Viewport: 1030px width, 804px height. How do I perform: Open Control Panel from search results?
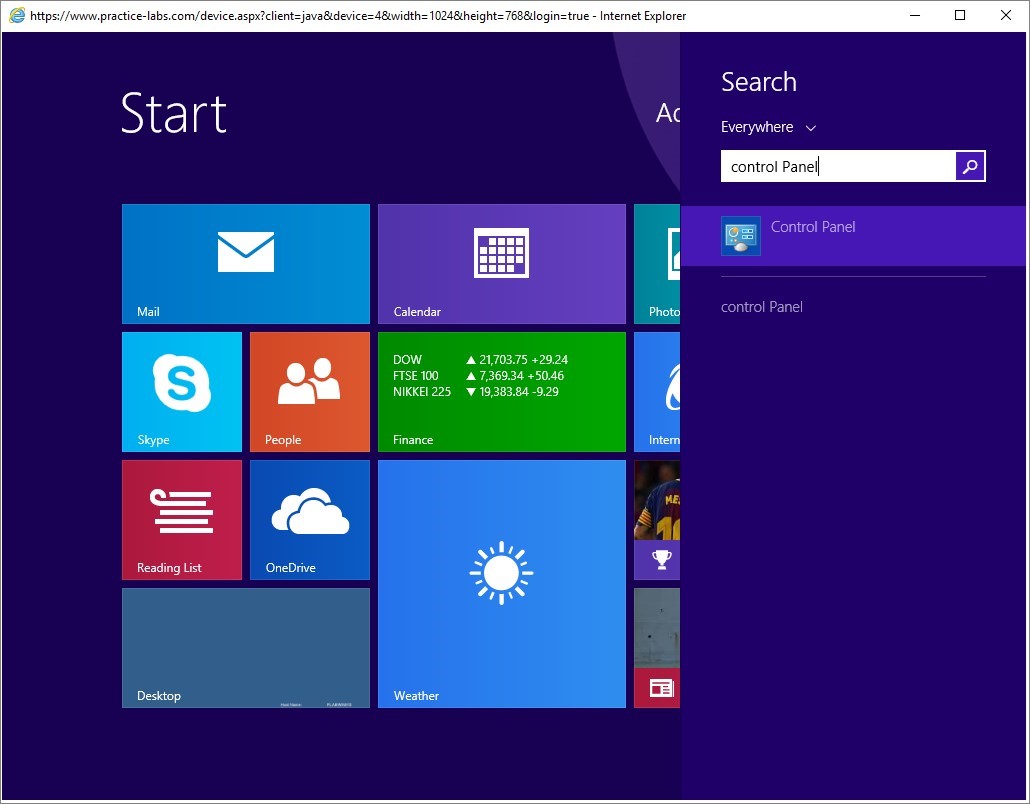coord(813,227)
